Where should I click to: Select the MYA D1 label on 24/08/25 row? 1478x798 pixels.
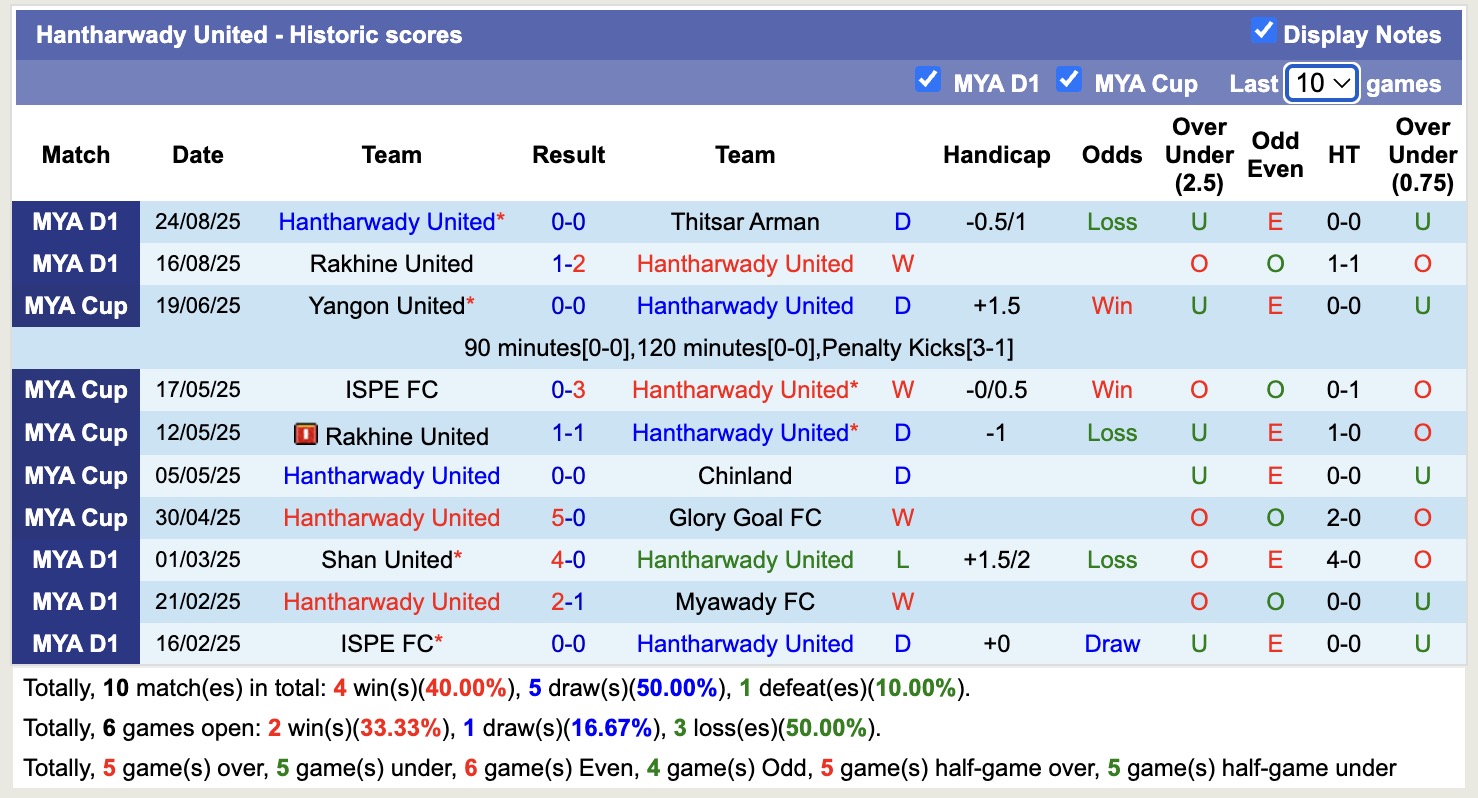coord(76,222)
